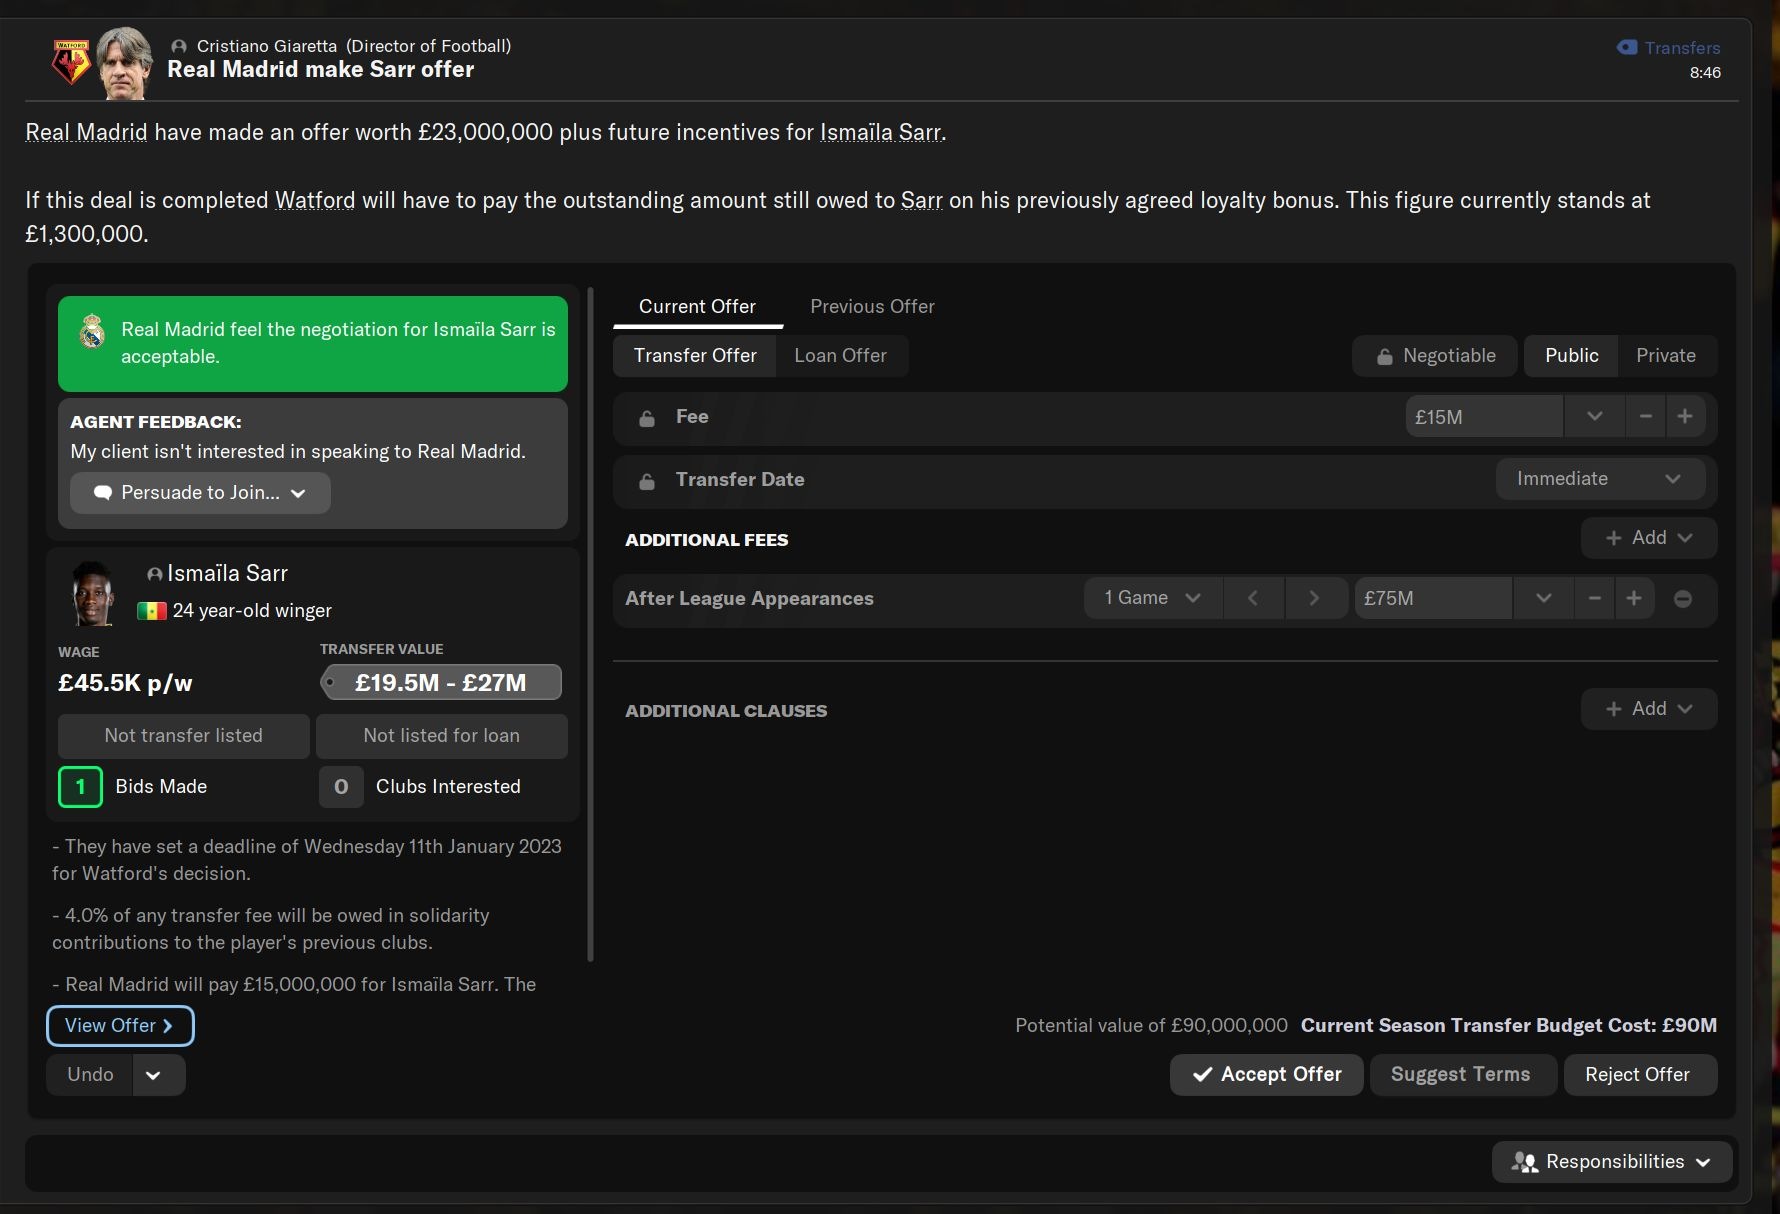Set the offer visibility to Public
This screenshot has height=1214, width=1780.
tap(1571, 356)
